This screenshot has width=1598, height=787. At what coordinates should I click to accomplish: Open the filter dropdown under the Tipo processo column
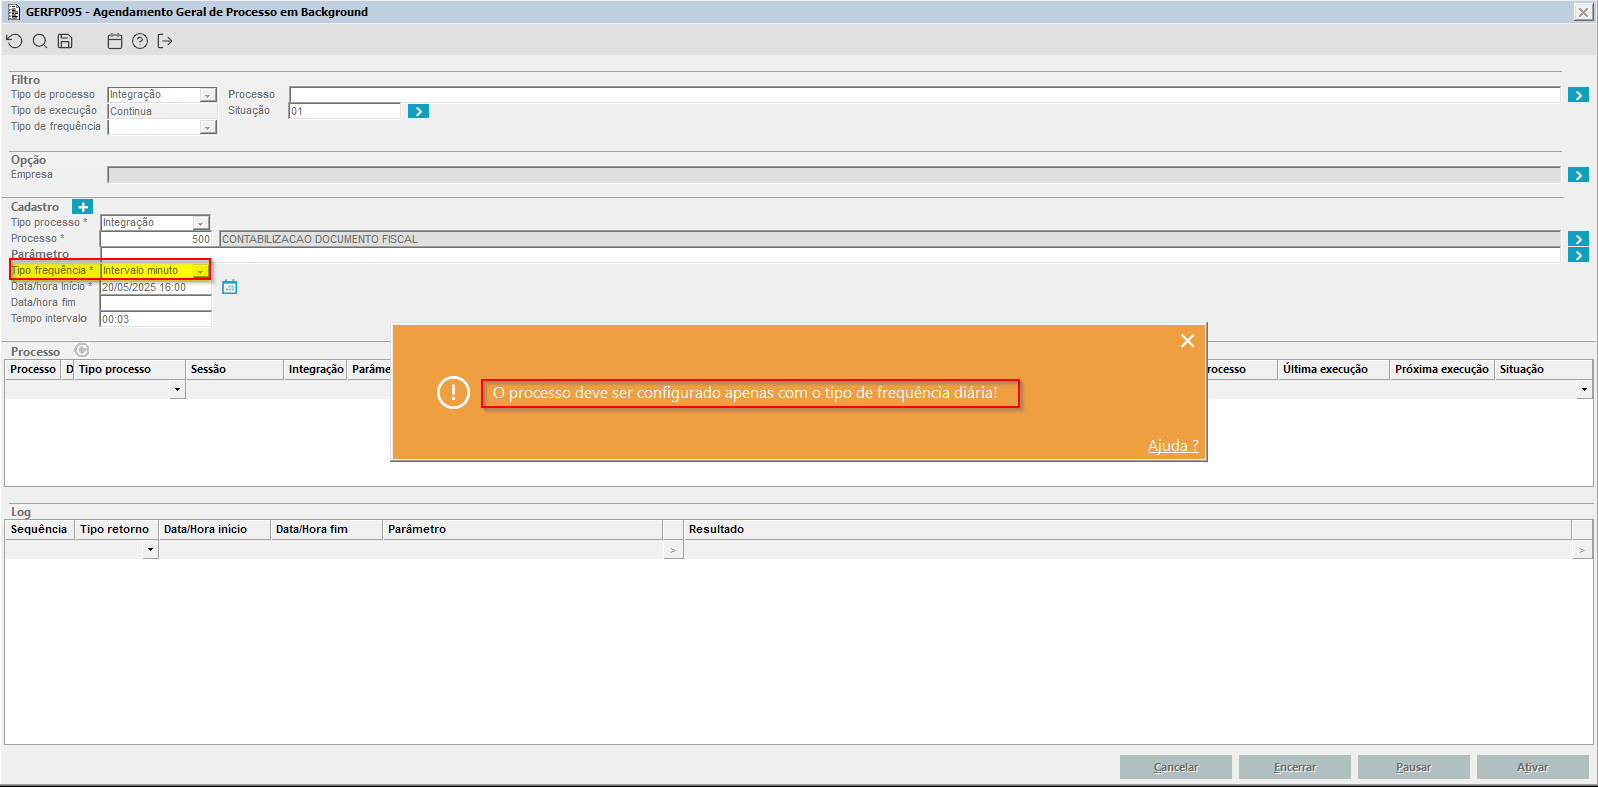(177, 390)
